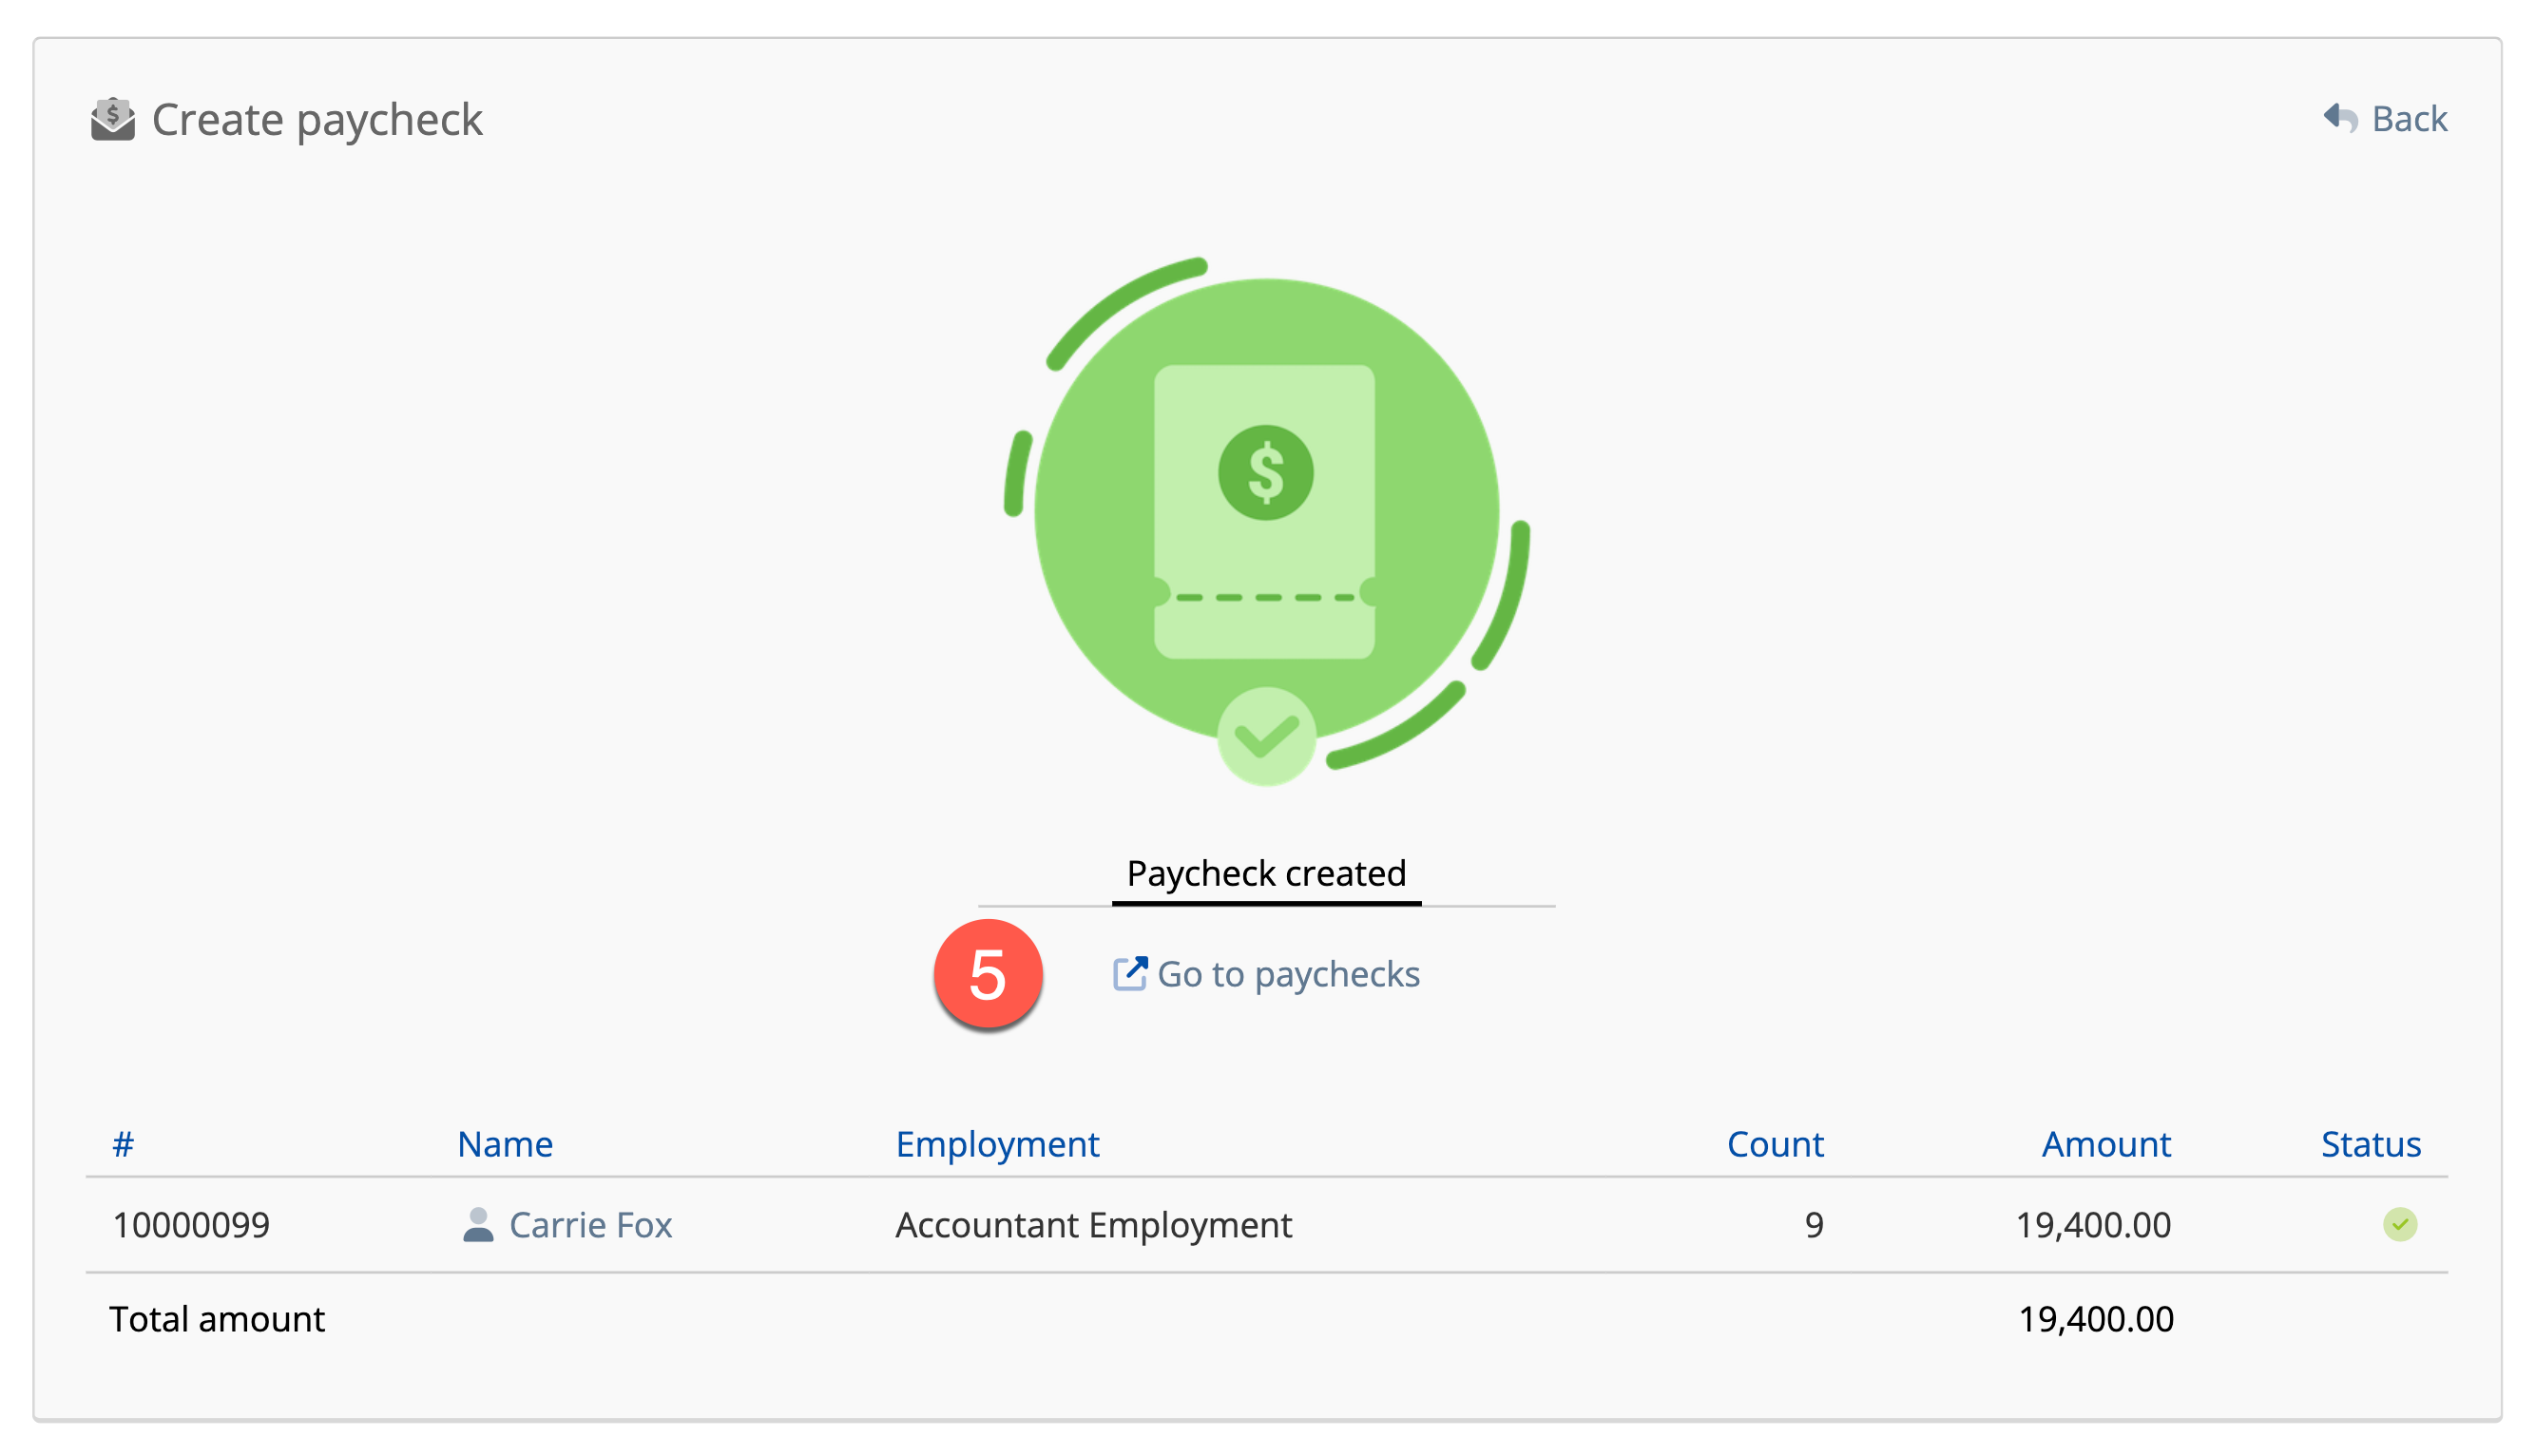Image resolution: width=2536 pixels, height=1456 pixels.
Task: Sort by the # column header
Action: 123,1144
